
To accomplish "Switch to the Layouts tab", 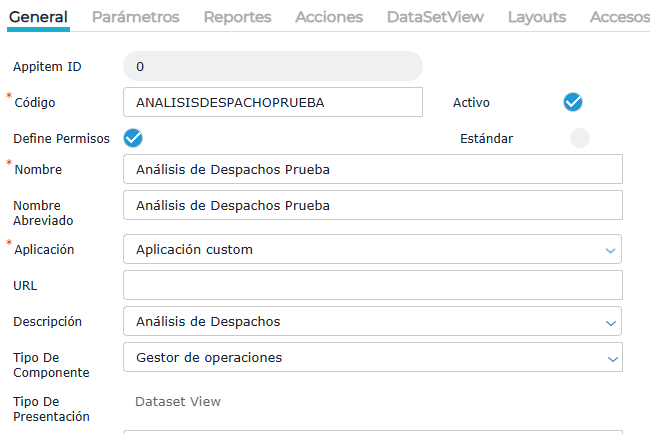I will point(536,17).
